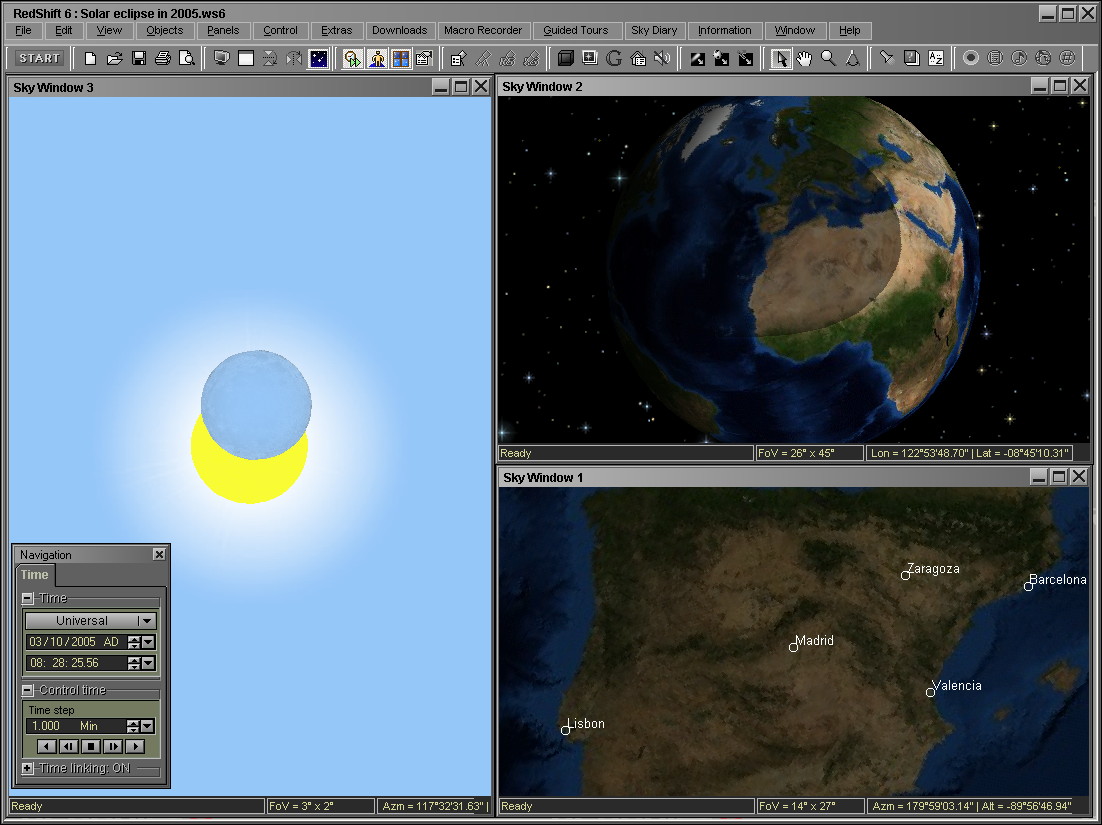The image size is (1102, 825).
Task: Toggle the four-pane window layout button
Action: coord(400,58)
